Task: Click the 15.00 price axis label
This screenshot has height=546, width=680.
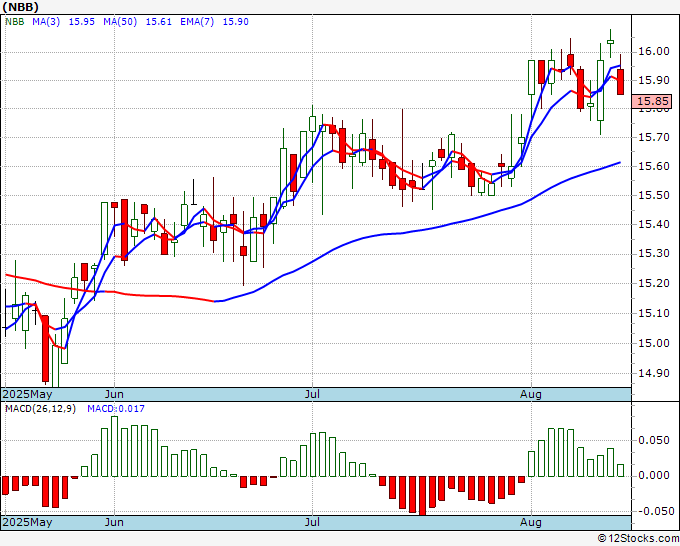Action: pyautogui.click(x=654, y=343)
